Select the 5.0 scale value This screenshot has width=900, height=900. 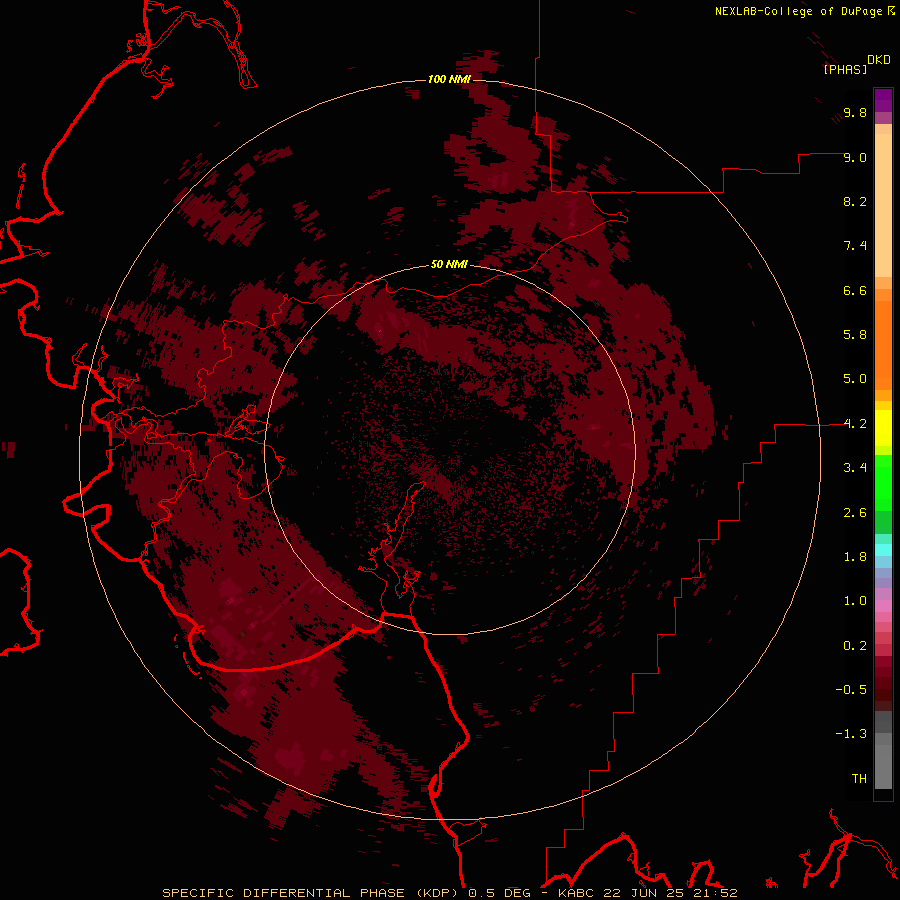[x=855, y=379]
